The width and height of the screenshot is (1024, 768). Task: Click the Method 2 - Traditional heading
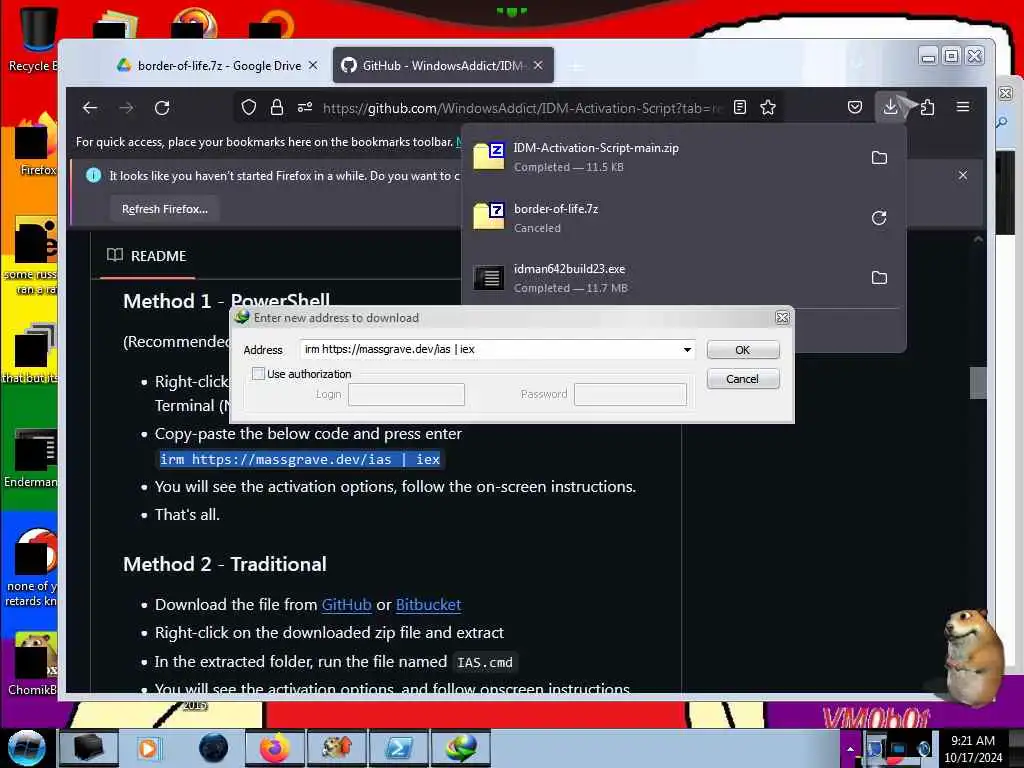coord(225,564)
